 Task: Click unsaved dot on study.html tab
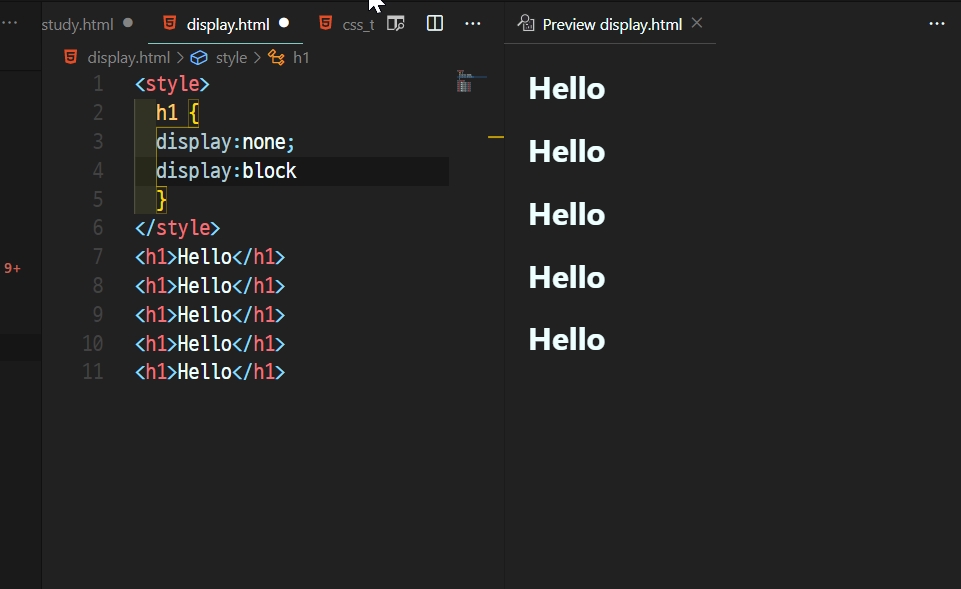point(127,23)
